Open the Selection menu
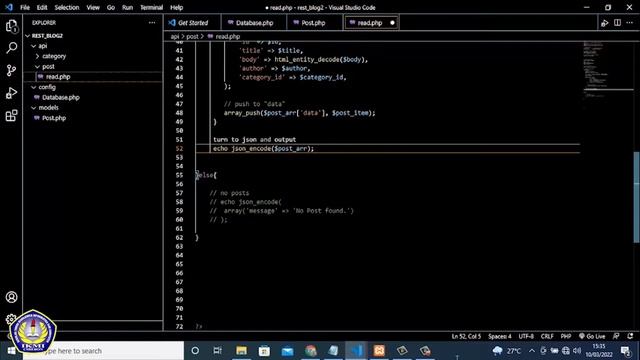The image size is (640, 360). tap(67, 7)
